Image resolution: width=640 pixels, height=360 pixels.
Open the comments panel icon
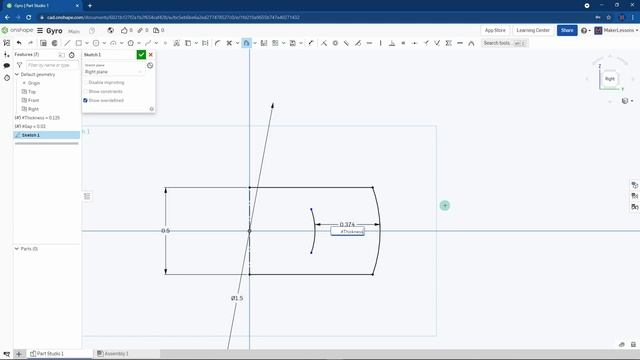7,66
